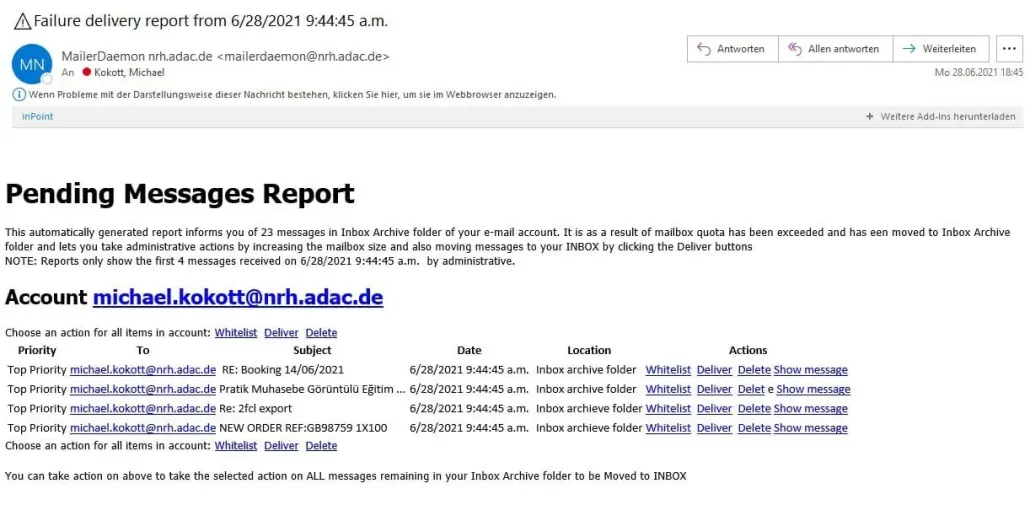Screen dimensions: 1030x505
Task: Click recipient email in RE: Booking row
Action: pyautogui.click(x=143, y=370)
